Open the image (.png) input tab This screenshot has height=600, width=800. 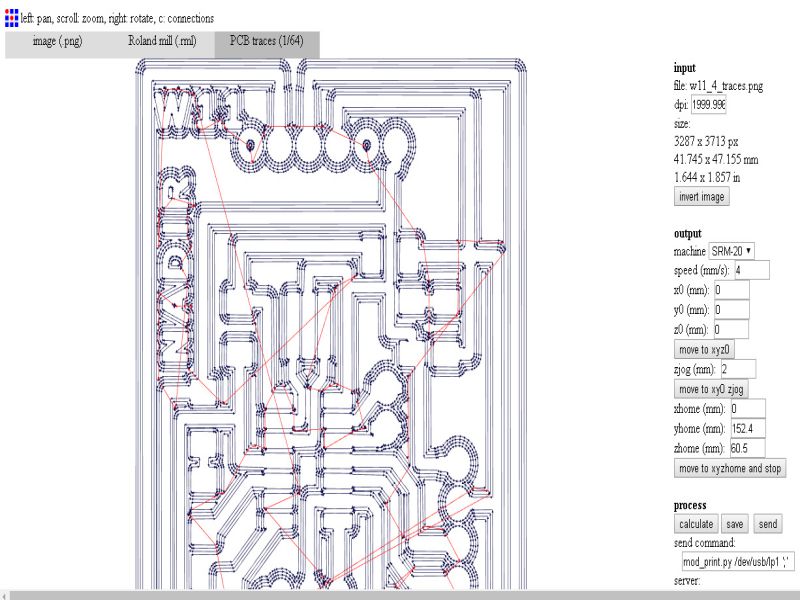[57, 41]
